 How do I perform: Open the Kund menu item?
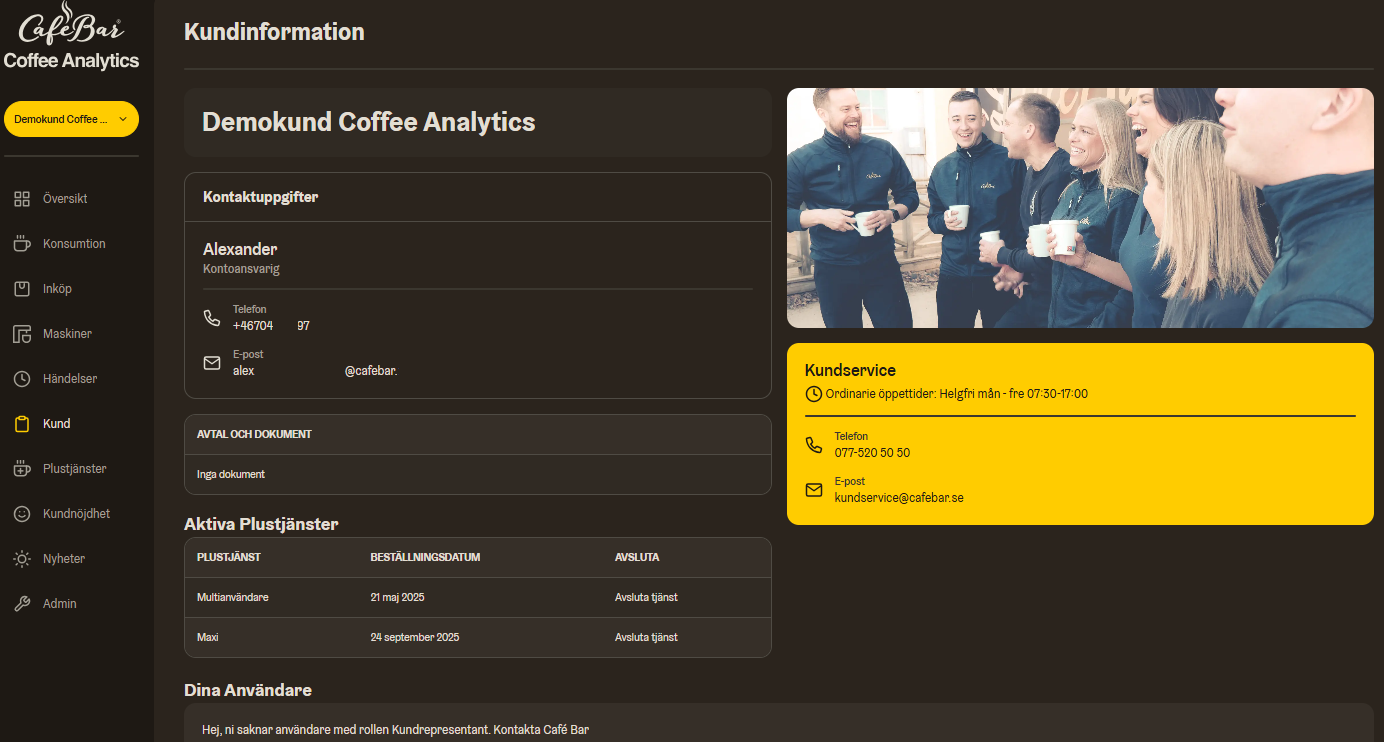pos(56,424)
